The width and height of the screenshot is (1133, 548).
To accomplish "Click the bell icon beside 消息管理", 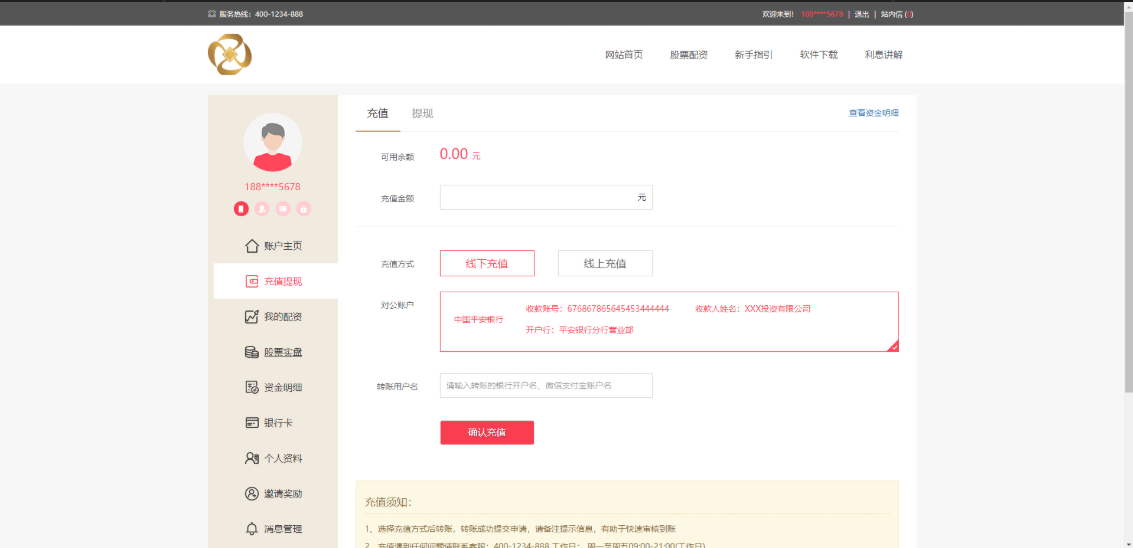I will 251,529.
